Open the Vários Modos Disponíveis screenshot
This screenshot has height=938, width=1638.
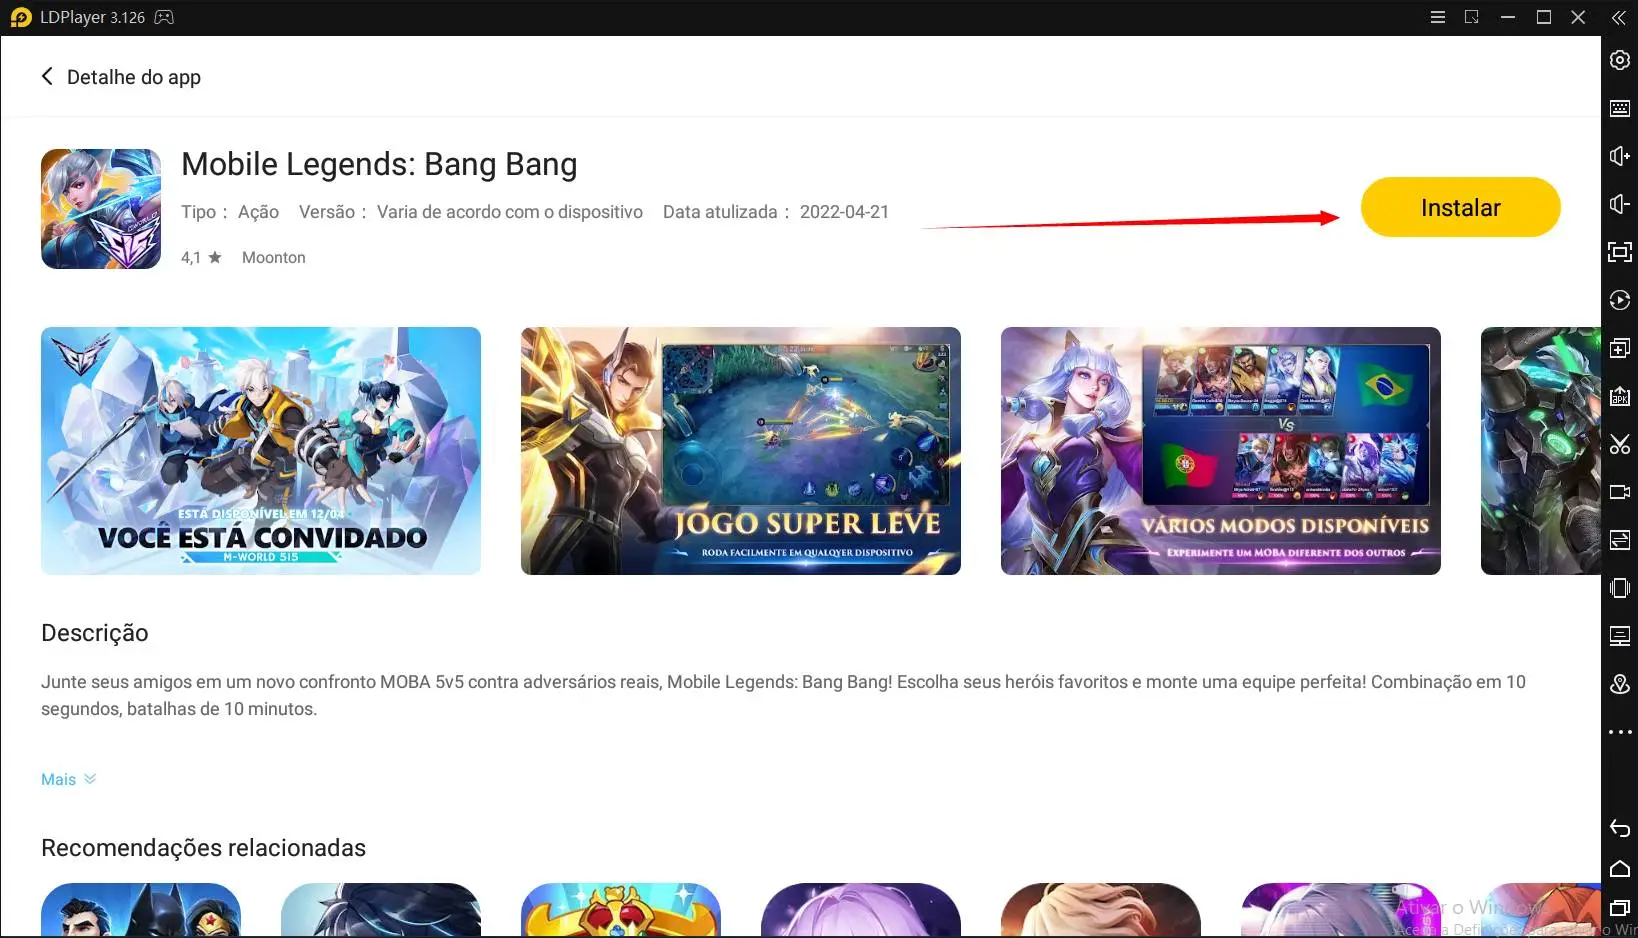tap(1221, 451)
